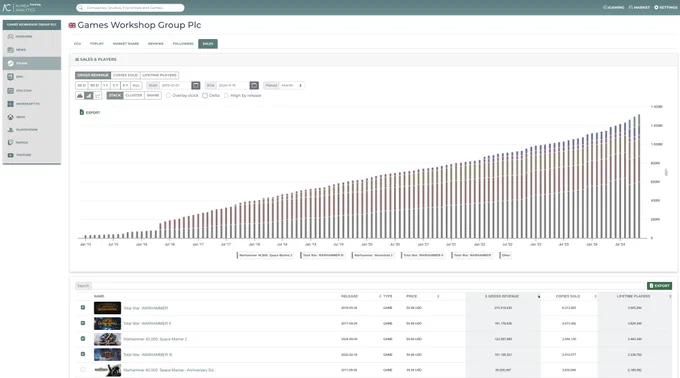Click the Alinea Analytics logo
The image size is (680, 378).
22,7
